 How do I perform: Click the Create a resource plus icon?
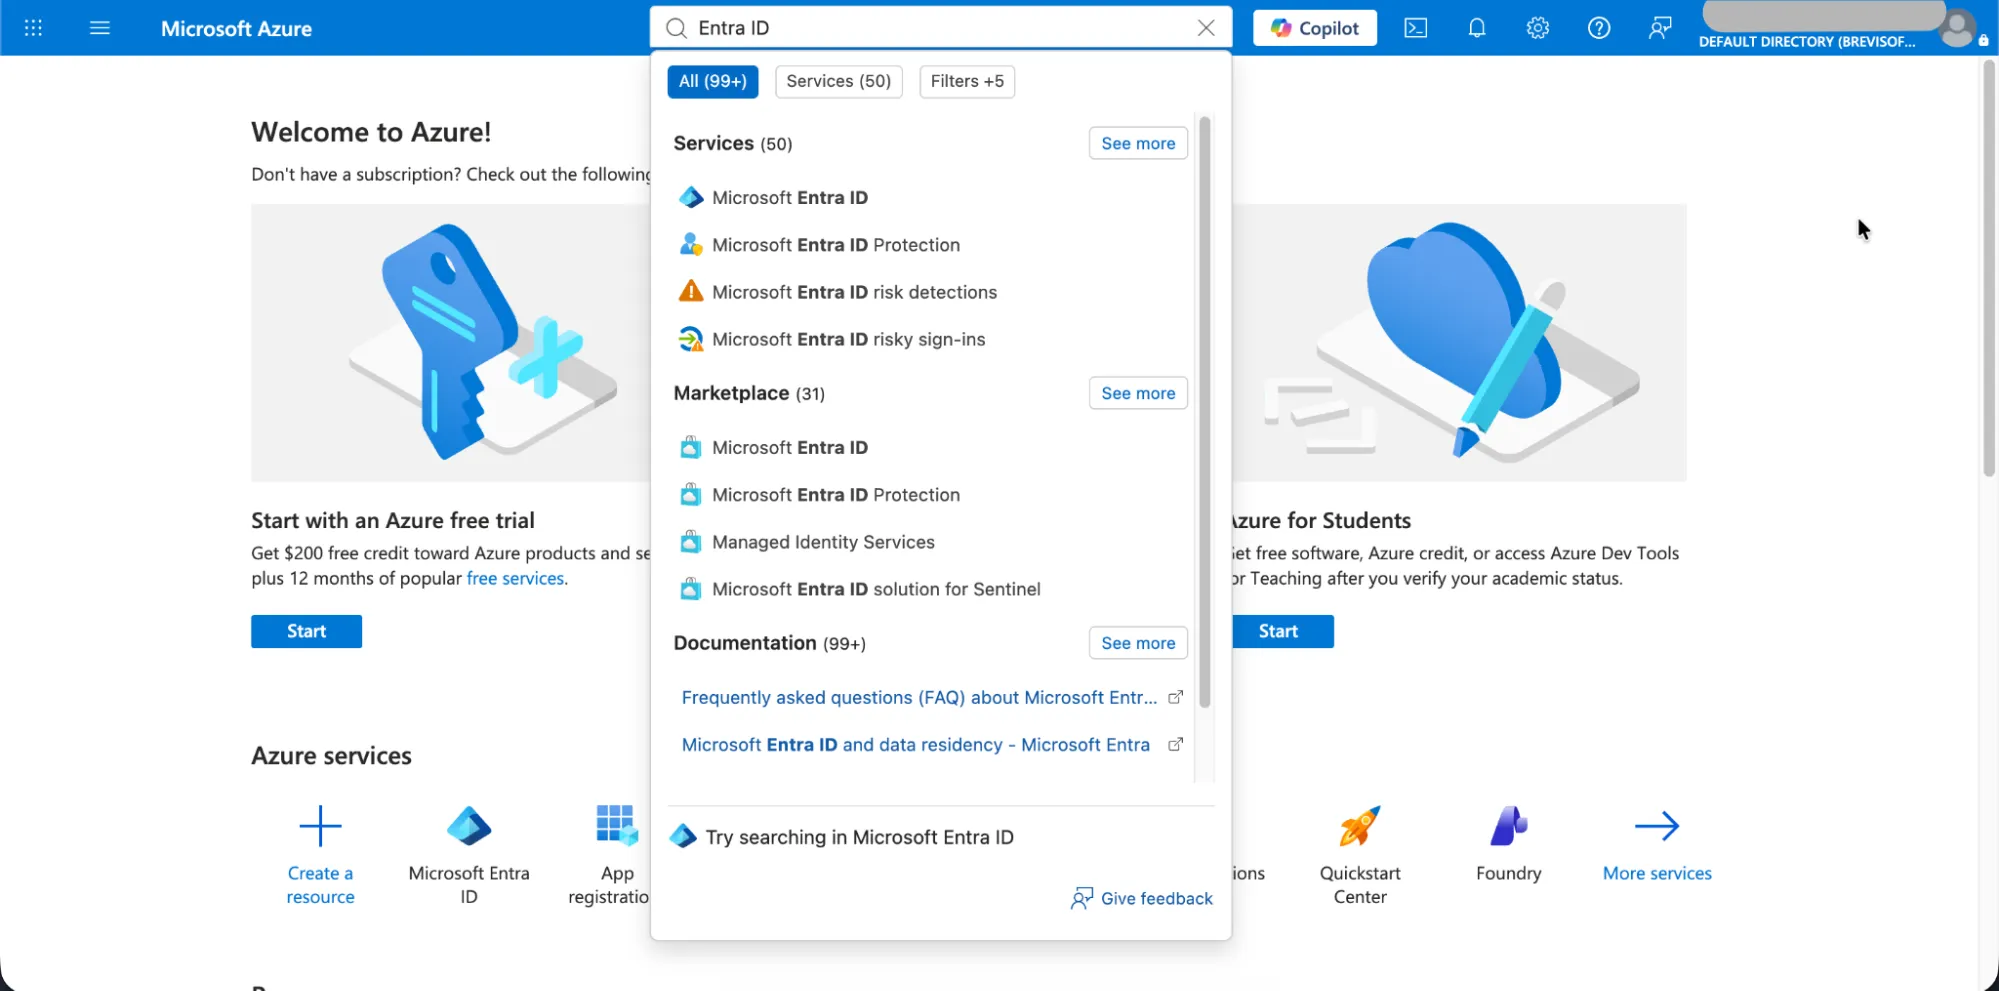tap(320, 826)
